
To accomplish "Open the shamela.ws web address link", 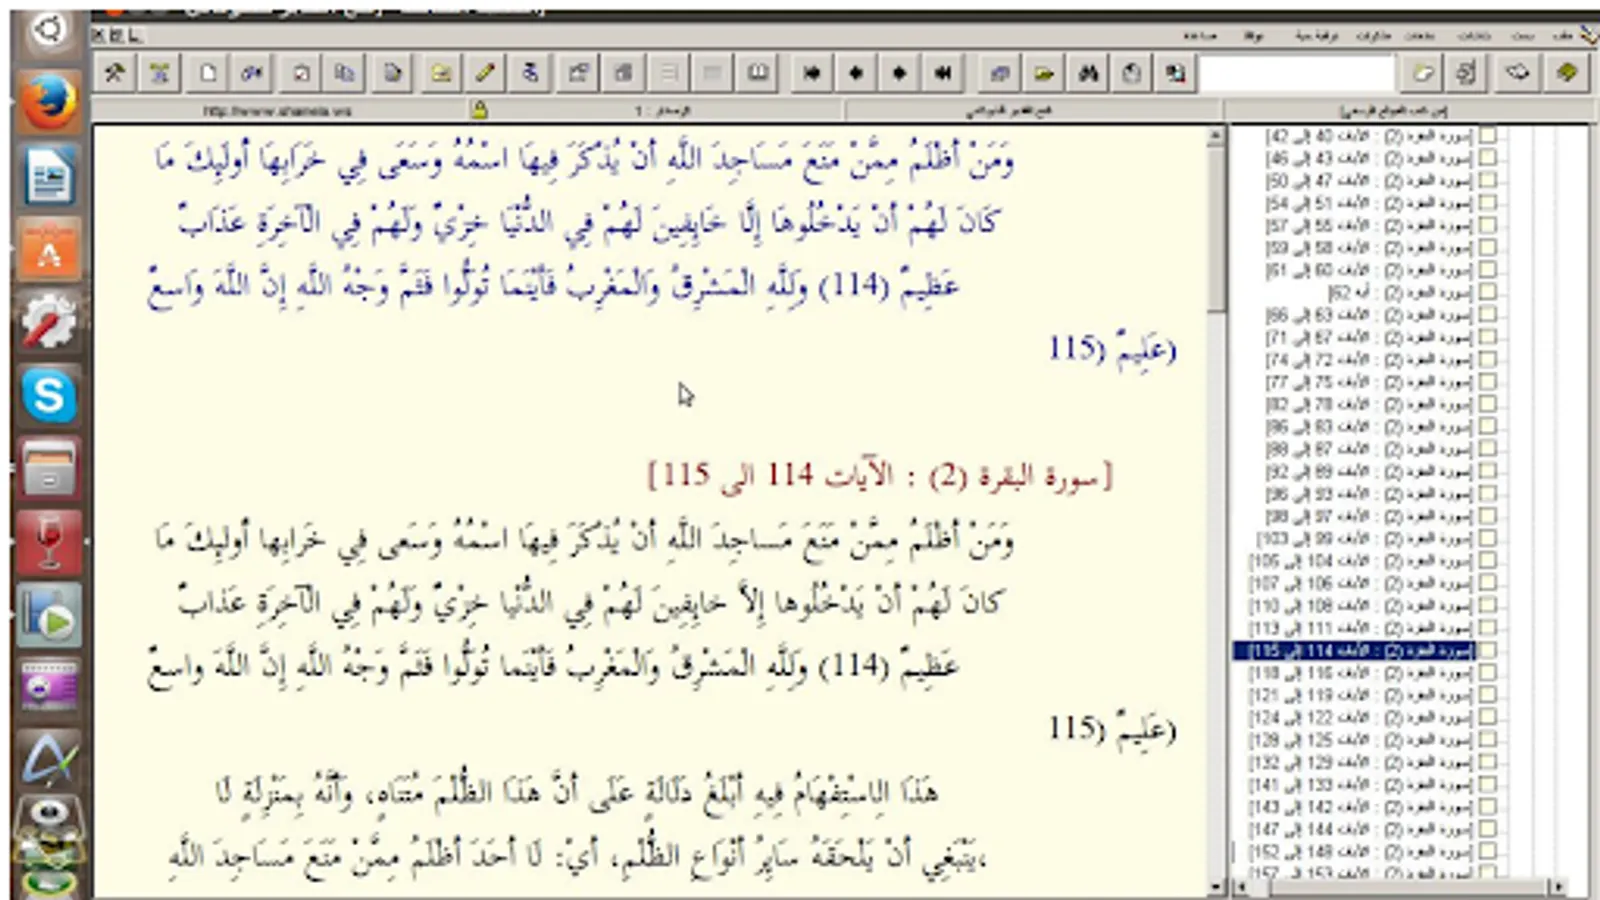I will 277,111.
